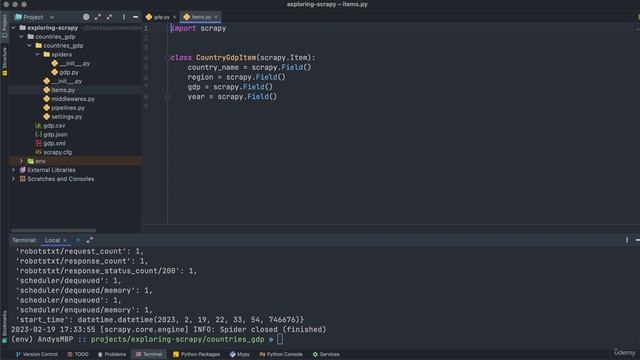Click horizontal scrollbar in Project panel
Viewport: 640px width, 360px height.
(x=53, y=231)
